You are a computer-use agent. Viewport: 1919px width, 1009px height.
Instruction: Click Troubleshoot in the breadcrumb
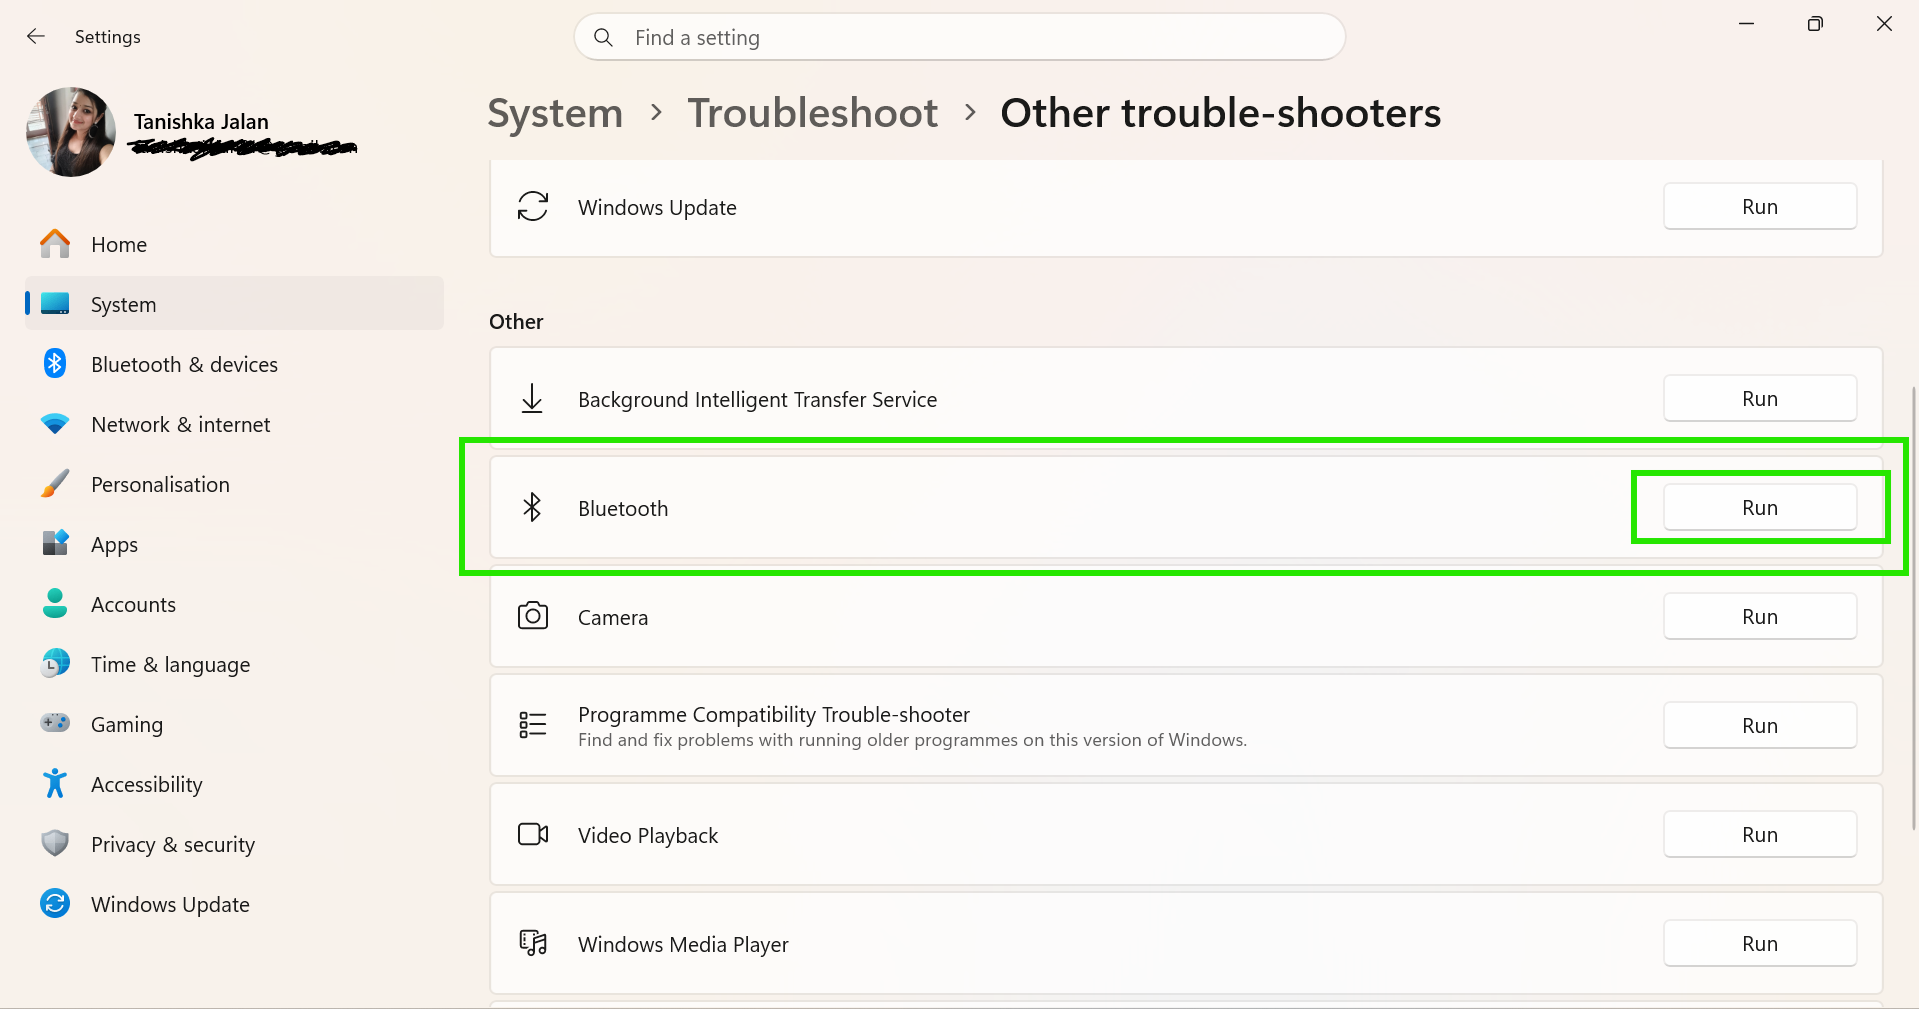[813, 113]
